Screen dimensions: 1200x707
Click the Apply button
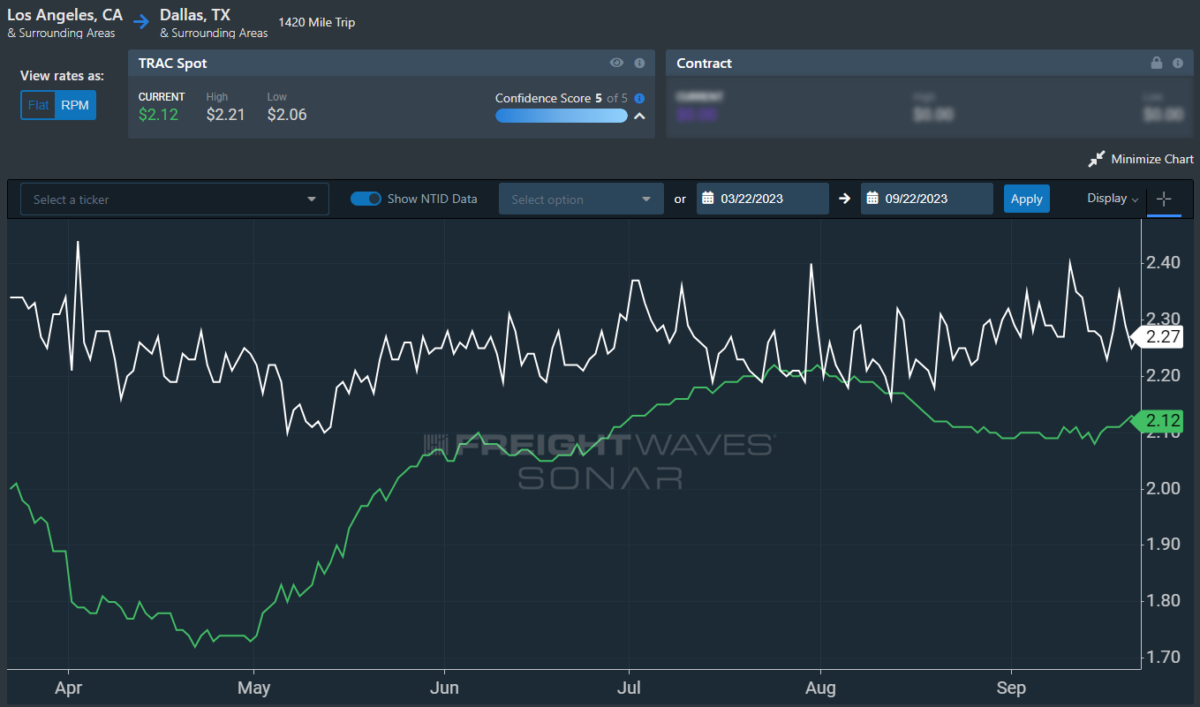click(x=1027, y=199)
